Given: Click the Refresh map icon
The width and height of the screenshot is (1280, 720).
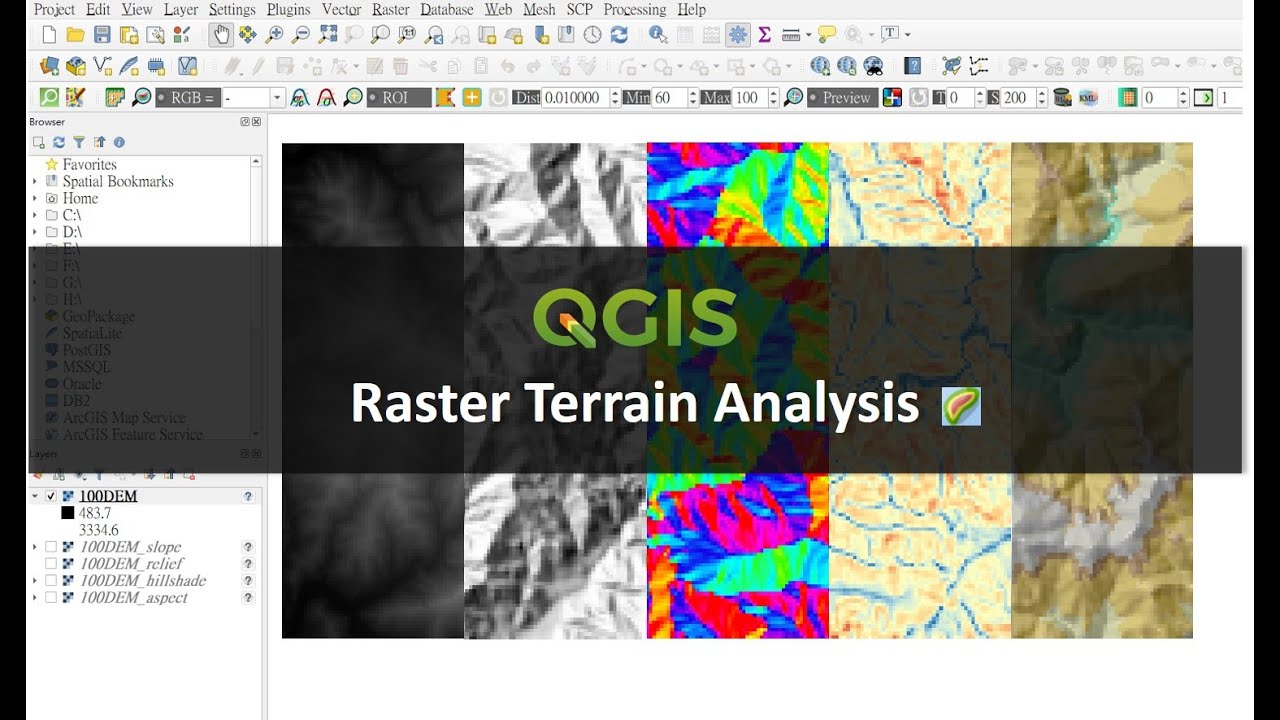Looking at the screenshot, I should (x=619, y=35).
